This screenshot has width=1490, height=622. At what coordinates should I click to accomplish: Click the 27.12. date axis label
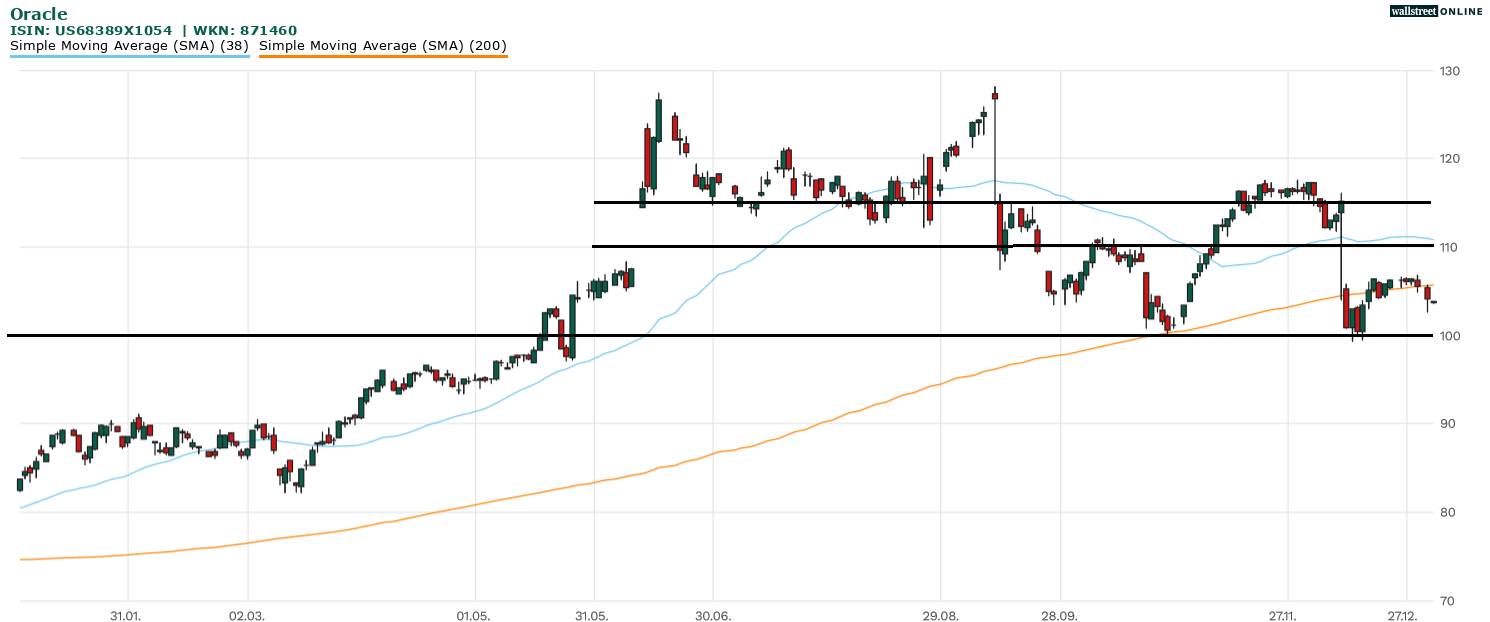1406,615
